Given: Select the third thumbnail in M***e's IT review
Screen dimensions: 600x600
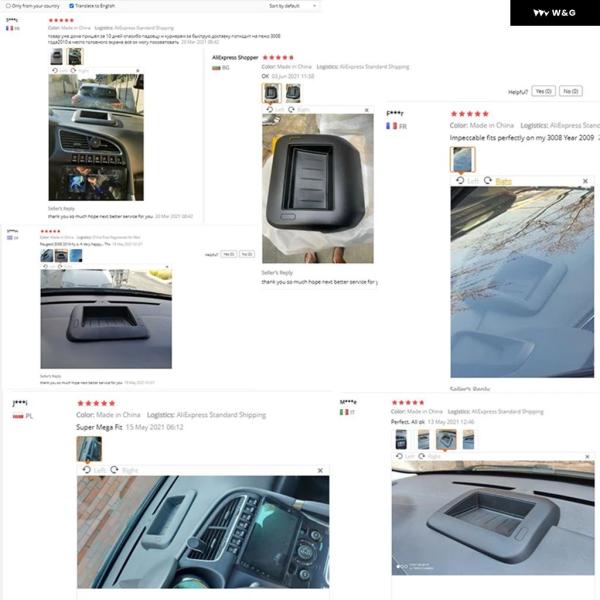Looking at the screenshot, I should pos(446,439).
